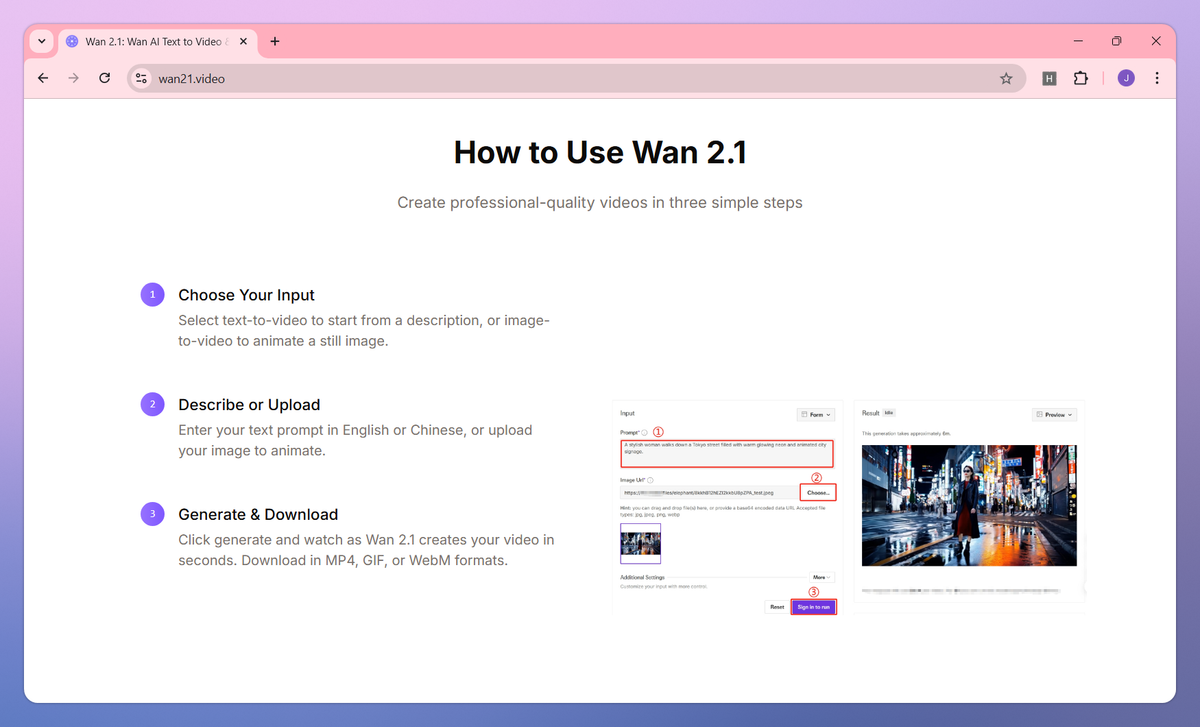This screenshot has height=727, width=1200.
Task: Click the Reset button
Action: 777,607
